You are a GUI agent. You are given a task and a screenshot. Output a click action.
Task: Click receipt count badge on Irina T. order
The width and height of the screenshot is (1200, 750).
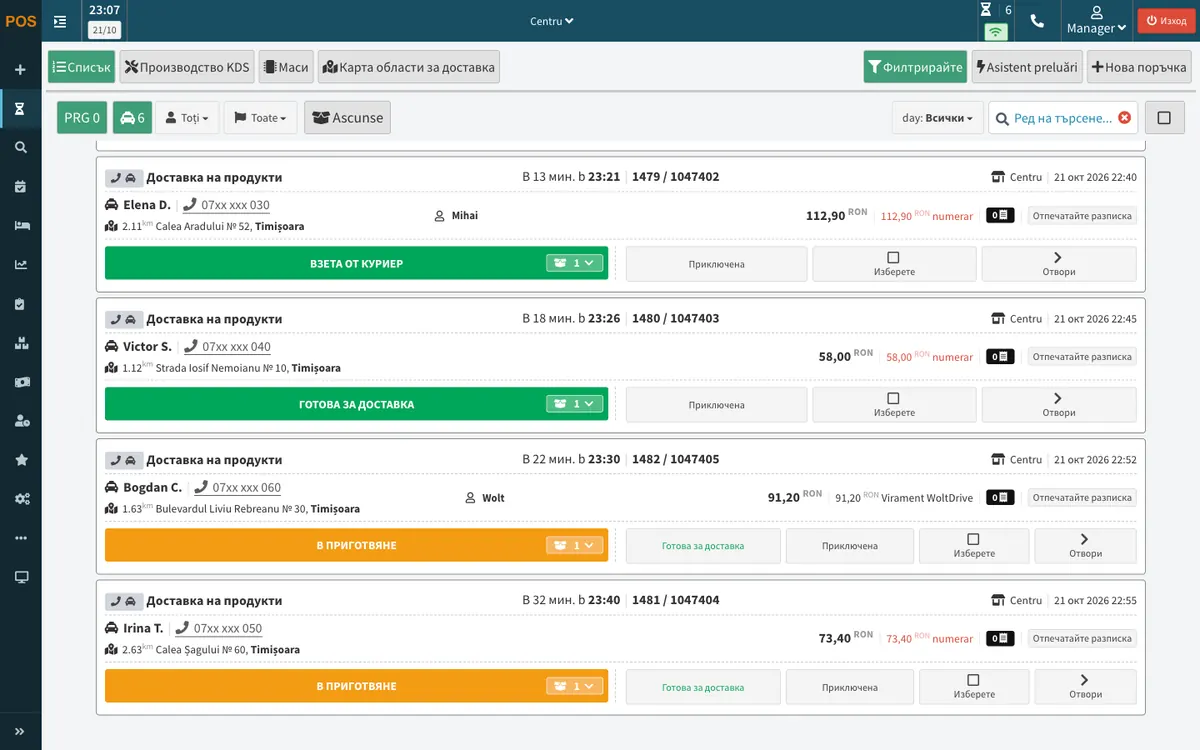click(x=1000, y=638)
